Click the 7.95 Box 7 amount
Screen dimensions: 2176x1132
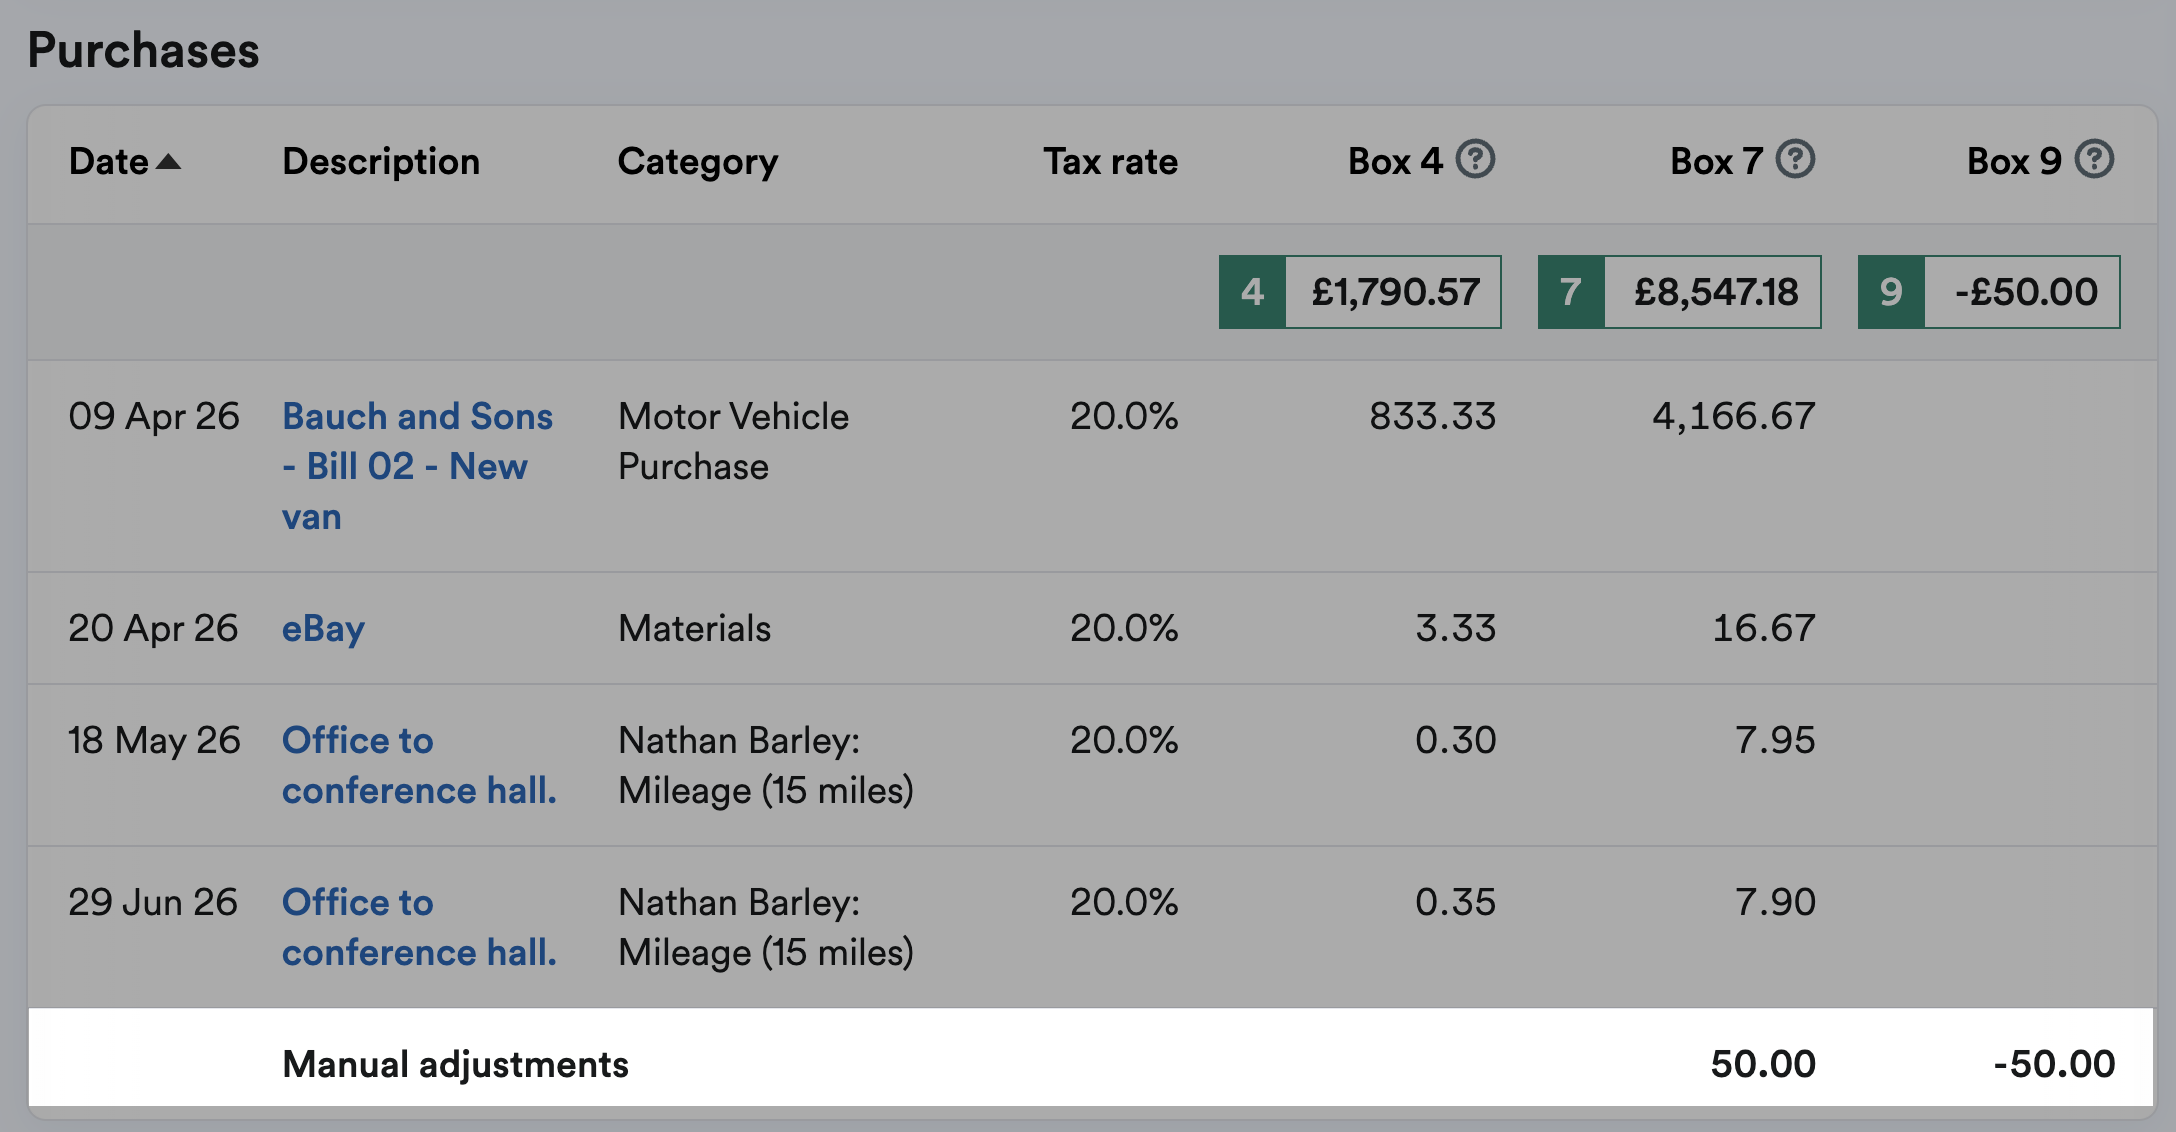[x=1775, y=740]
